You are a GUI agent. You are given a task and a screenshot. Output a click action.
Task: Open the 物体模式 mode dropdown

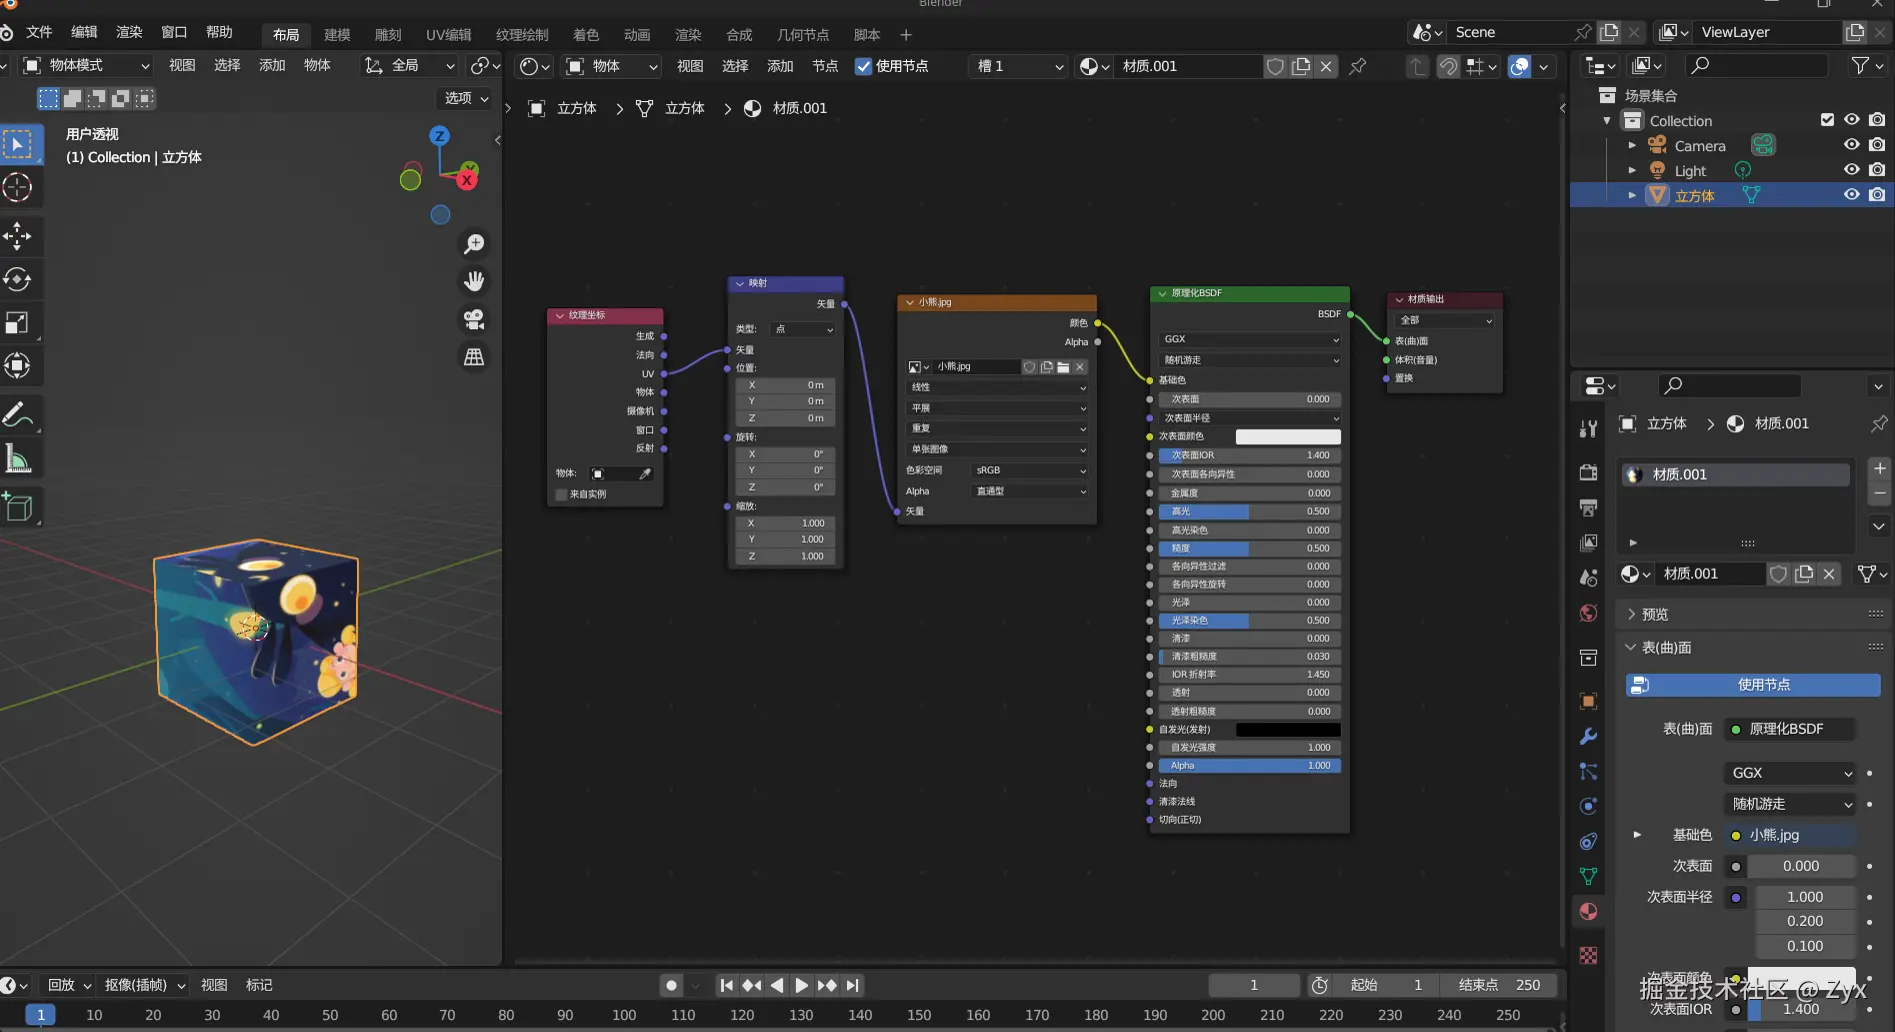87,65
